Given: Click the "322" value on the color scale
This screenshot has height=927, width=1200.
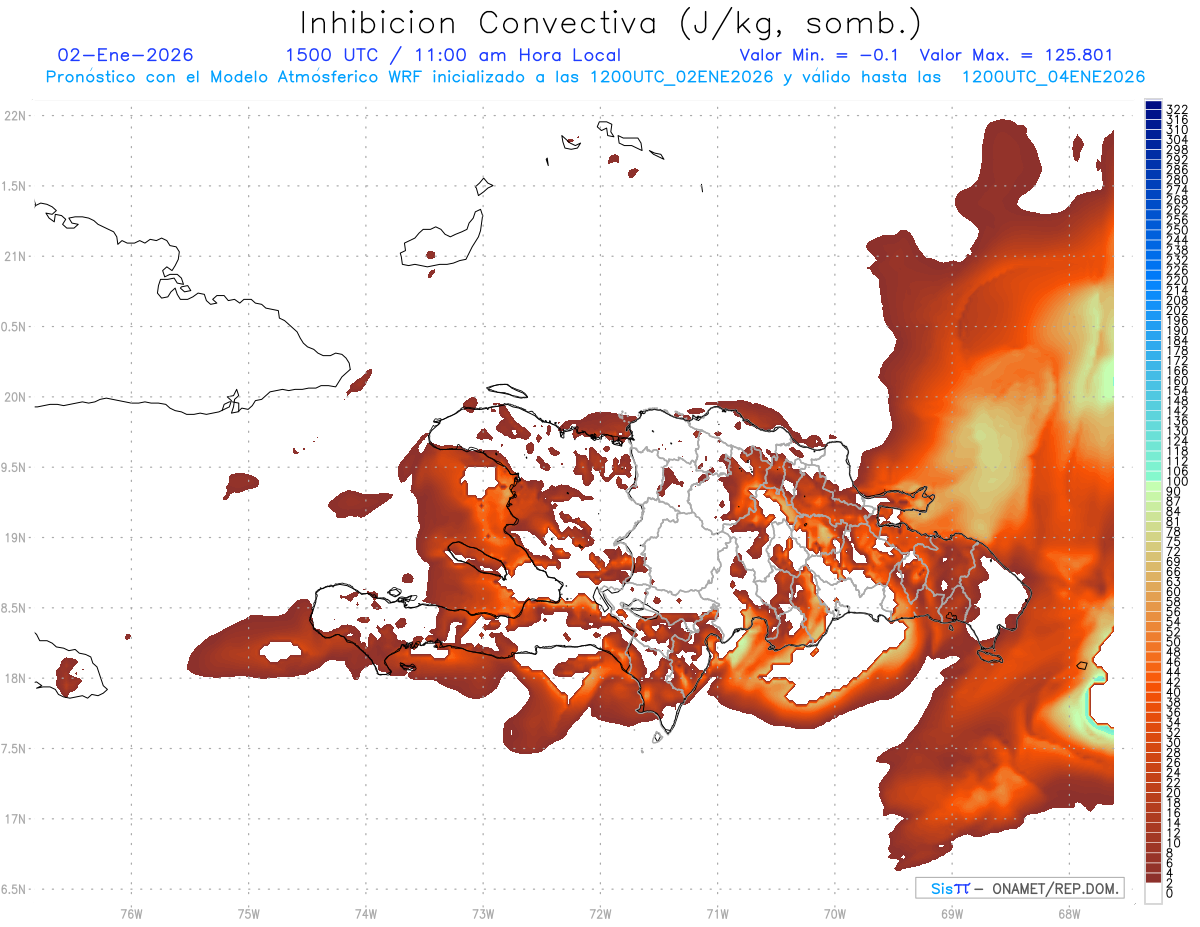Looking at the screenshot, I should pyautogui.click(x=1176, y=108).
